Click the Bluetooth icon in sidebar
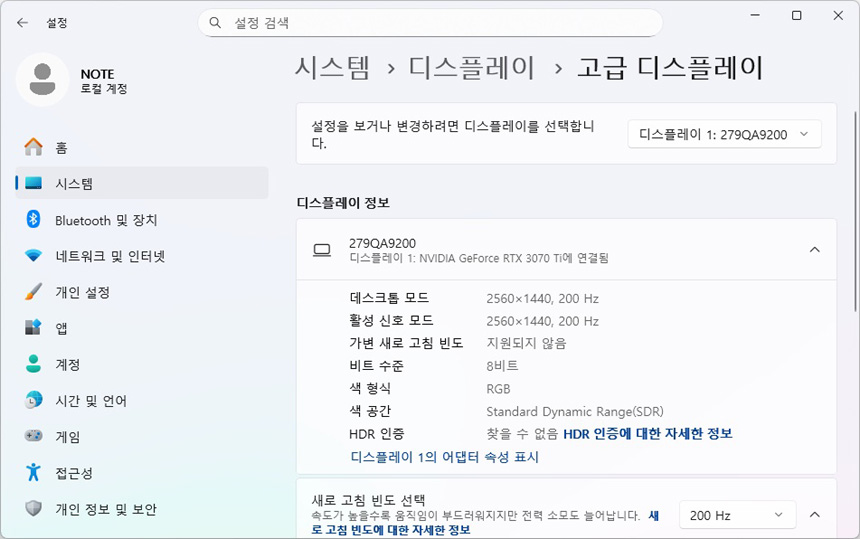This screenshot has width=860, height=539. (34, 220)
